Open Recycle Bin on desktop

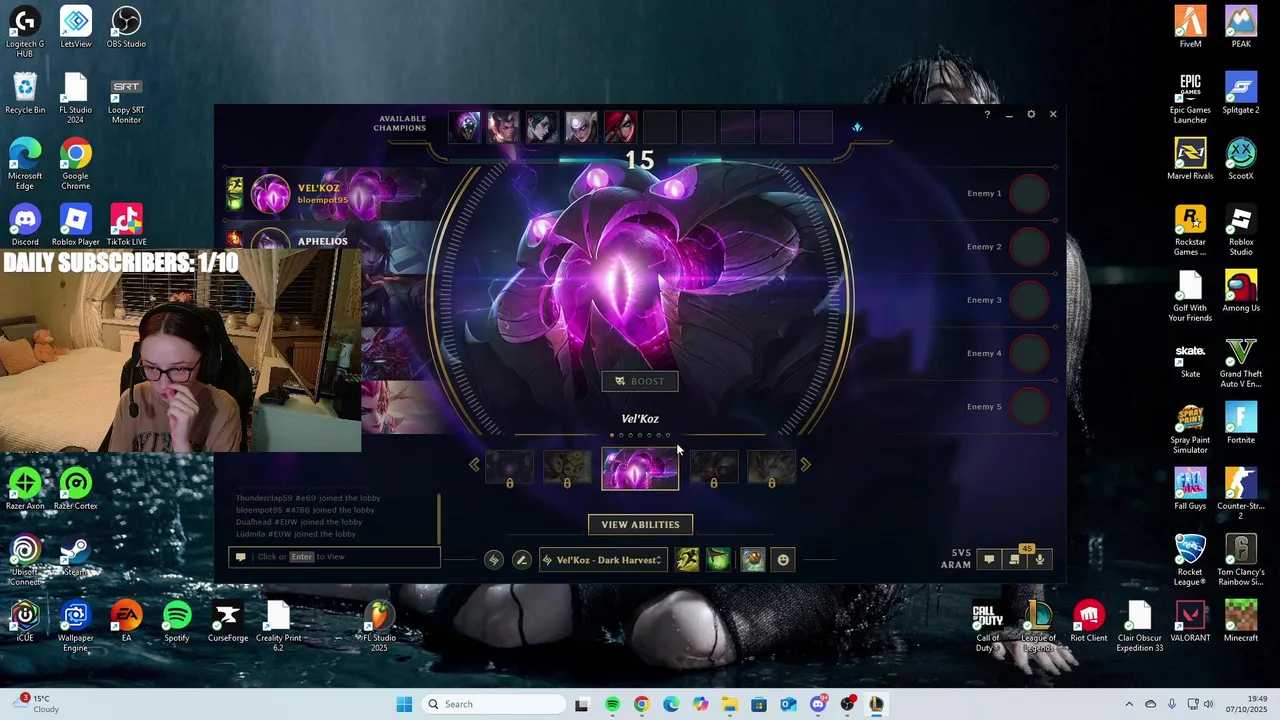click(25, 94)
